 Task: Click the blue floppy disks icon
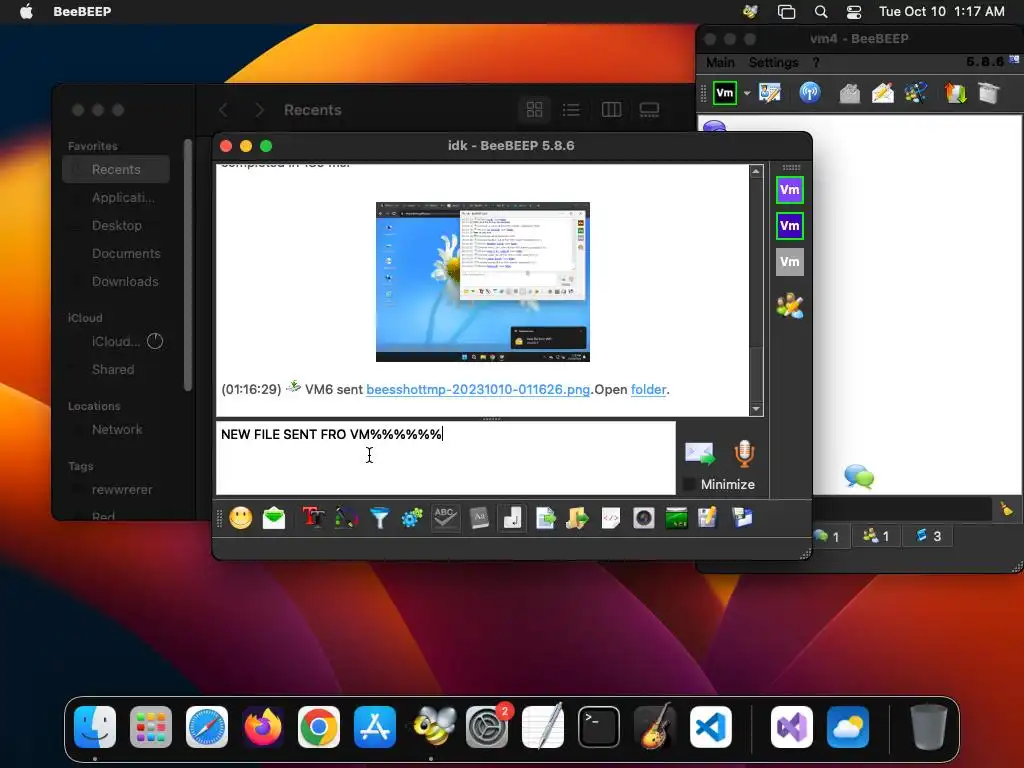coord(742,519)
